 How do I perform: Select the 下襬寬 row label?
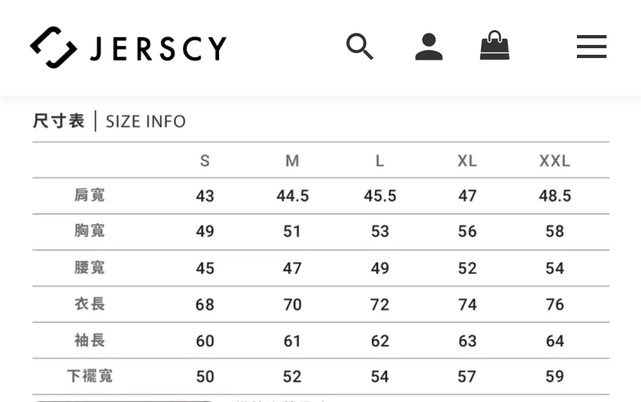[x=89, y=376]
